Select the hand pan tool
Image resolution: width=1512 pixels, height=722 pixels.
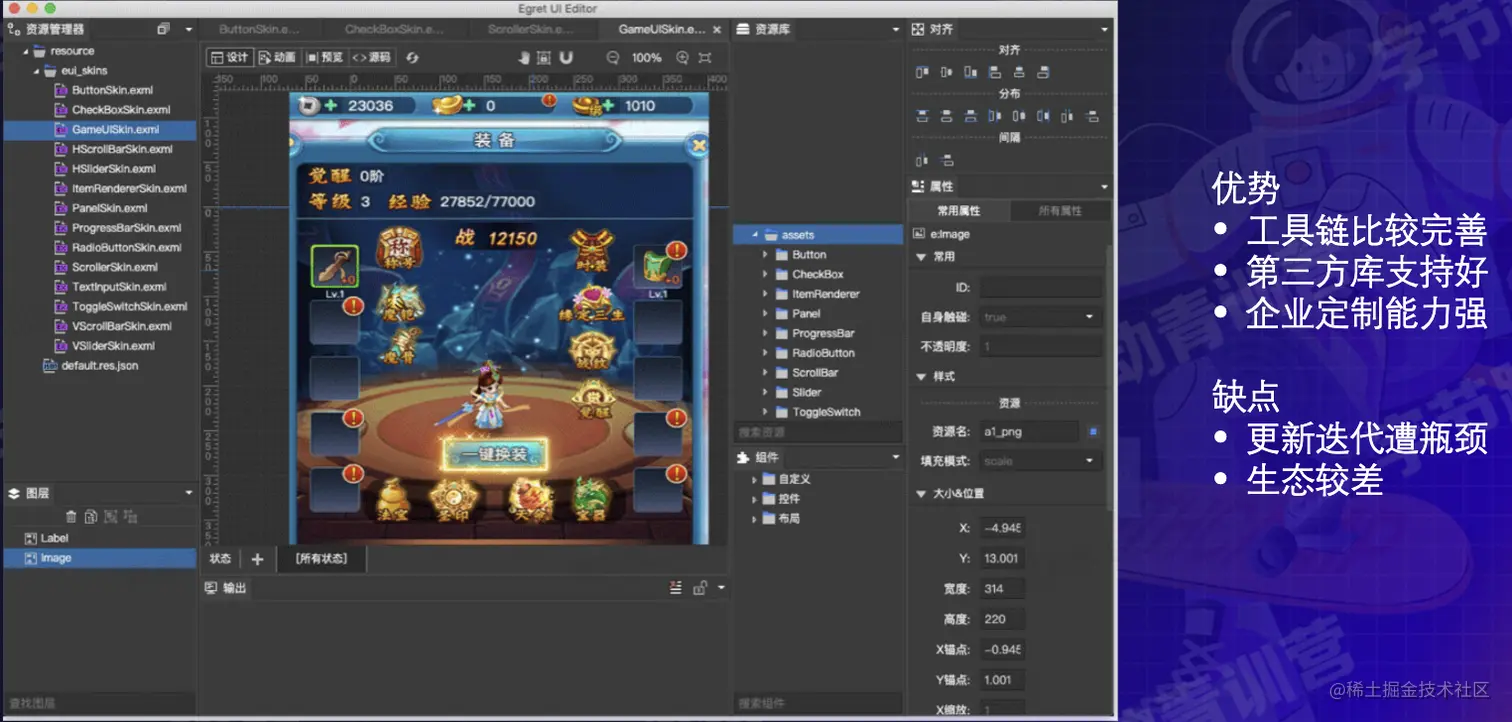click(x=523, y=58)
